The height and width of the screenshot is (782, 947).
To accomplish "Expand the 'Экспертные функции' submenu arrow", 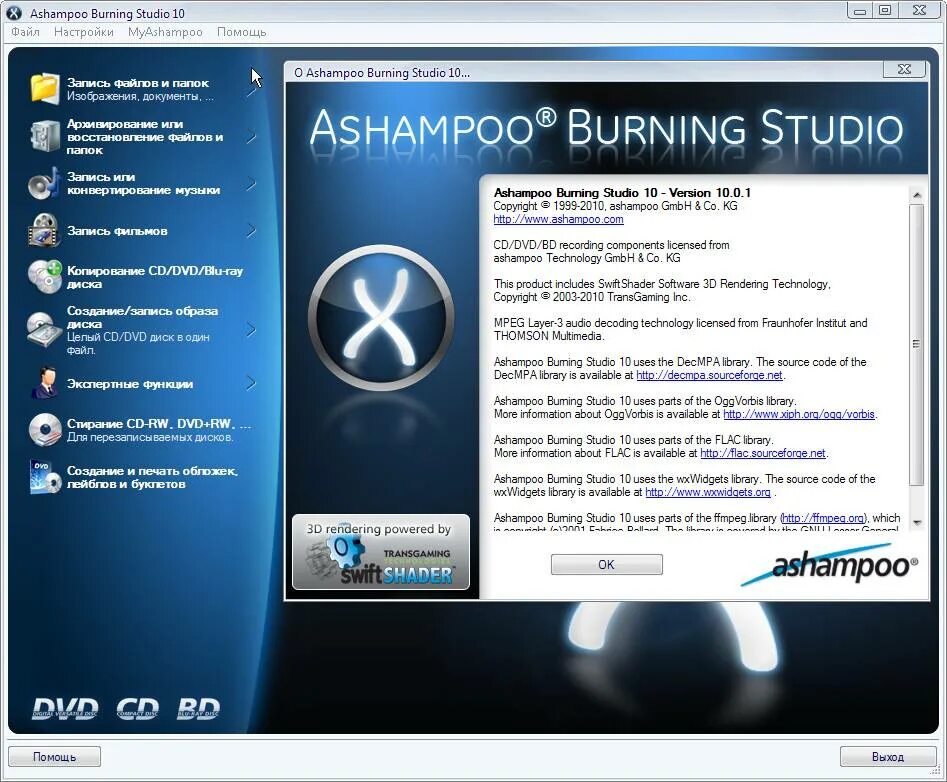I will 251,383.
